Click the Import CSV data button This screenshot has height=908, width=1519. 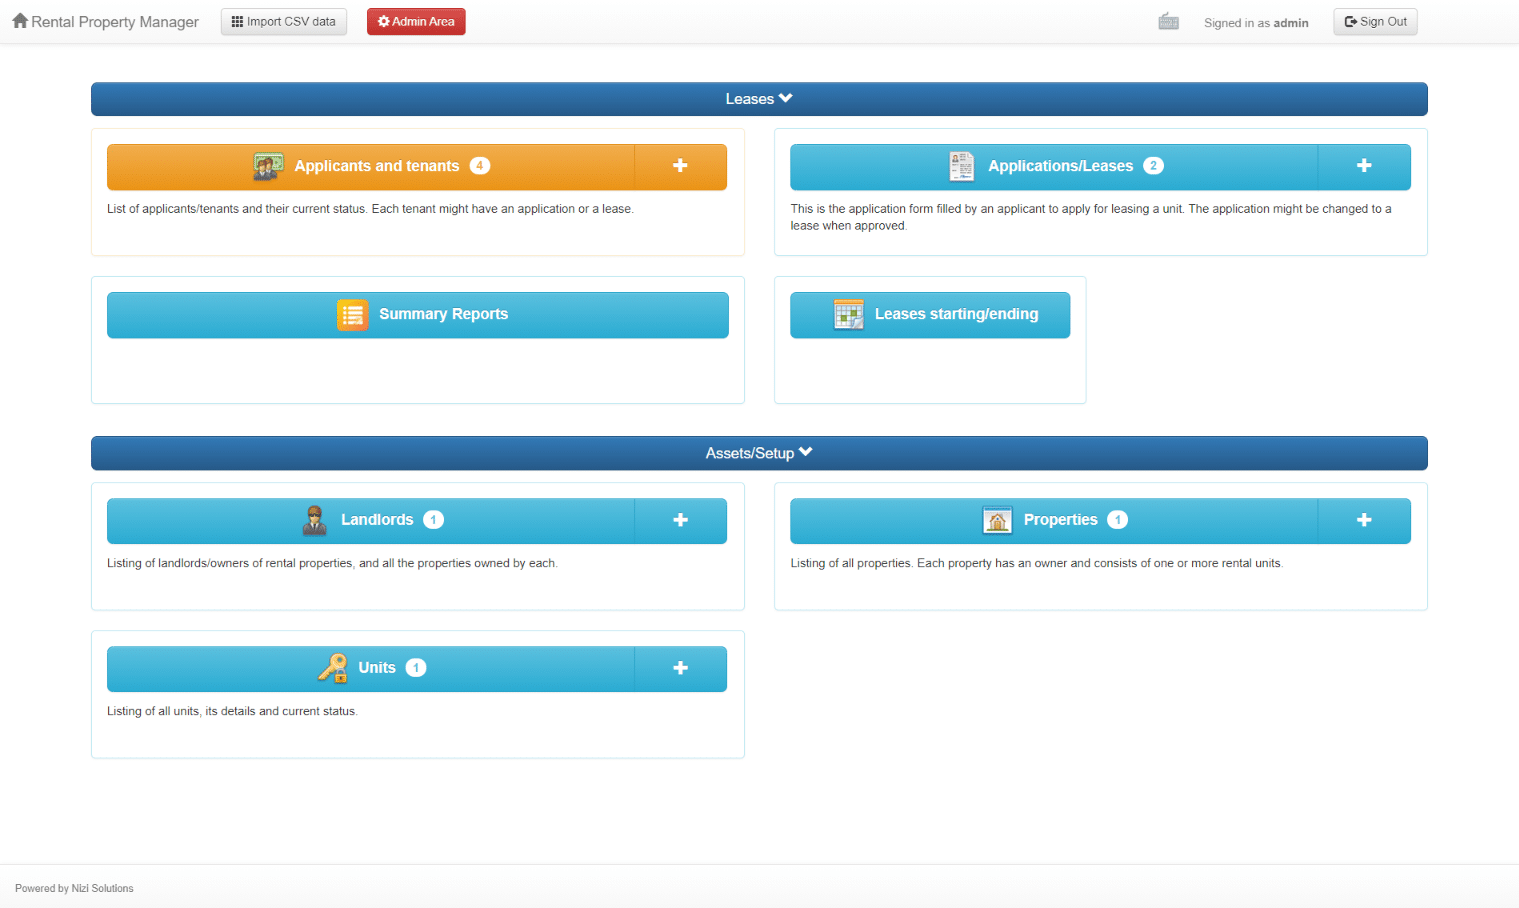click(283, 21)
